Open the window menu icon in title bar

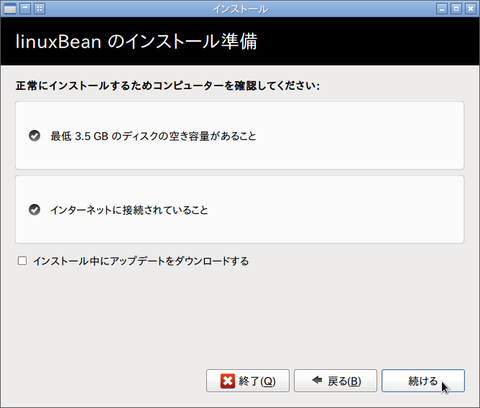[10, 9]
